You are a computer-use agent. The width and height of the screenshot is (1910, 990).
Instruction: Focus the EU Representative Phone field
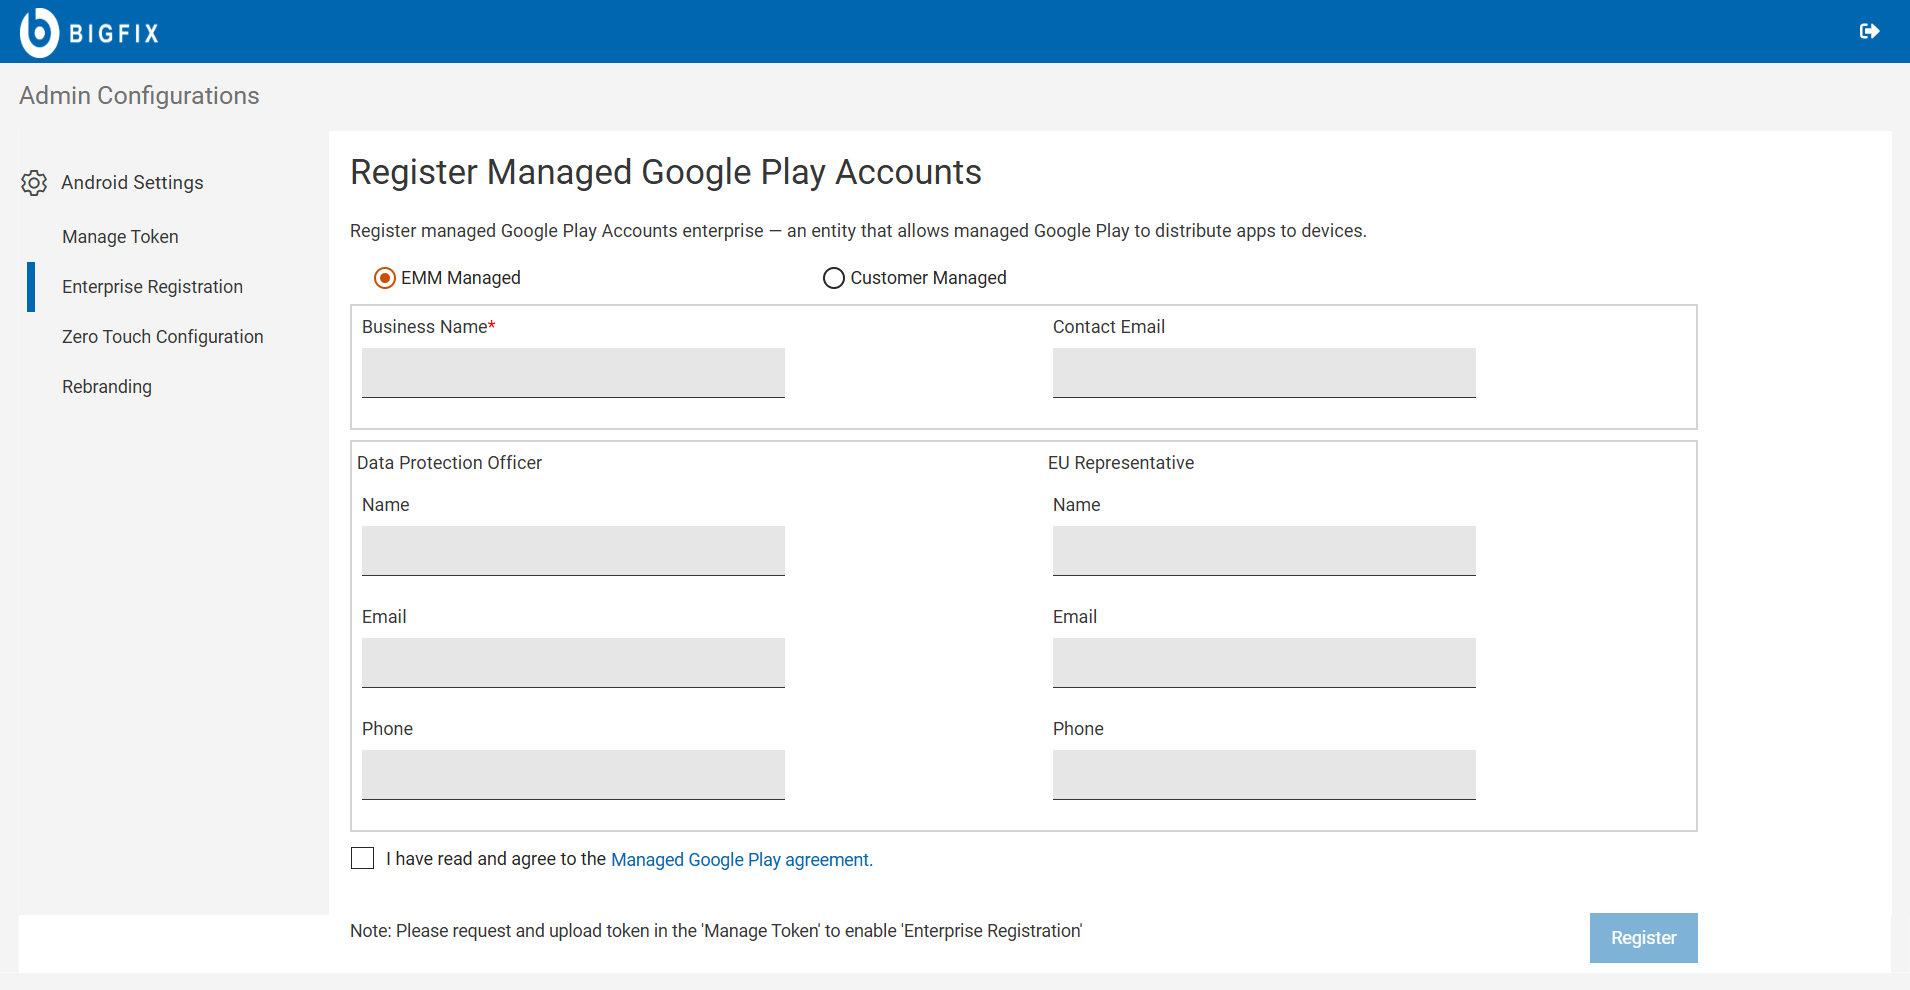1264,775
